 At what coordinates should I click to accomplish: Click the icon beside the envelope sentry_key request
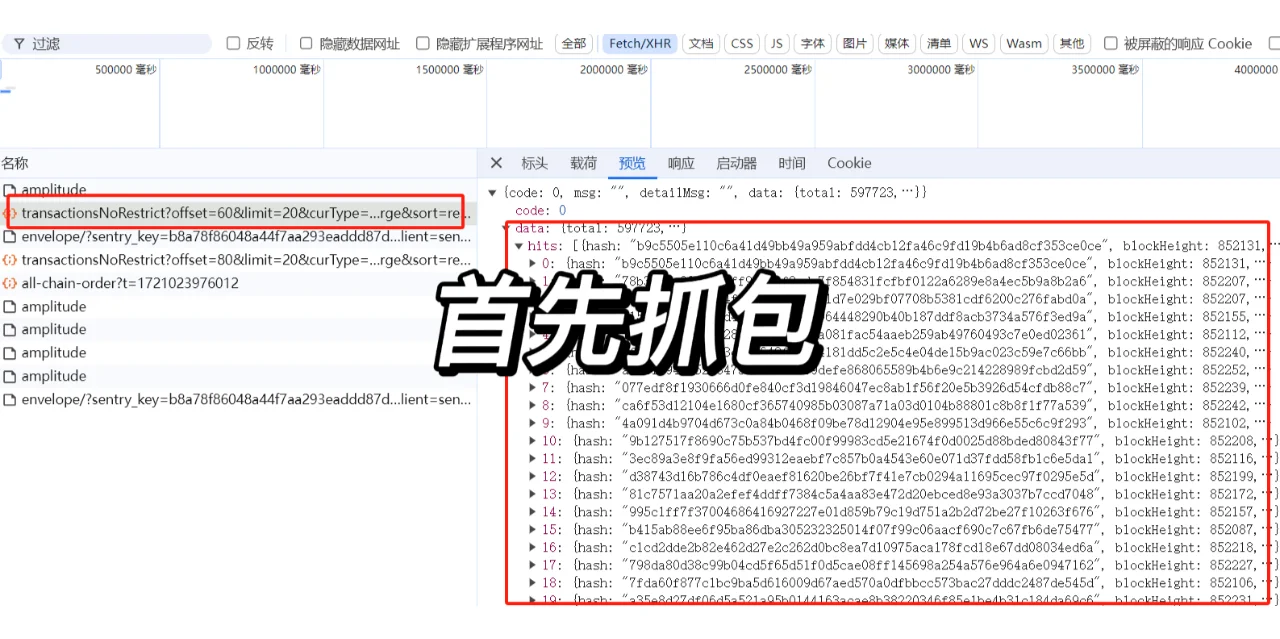11,236
